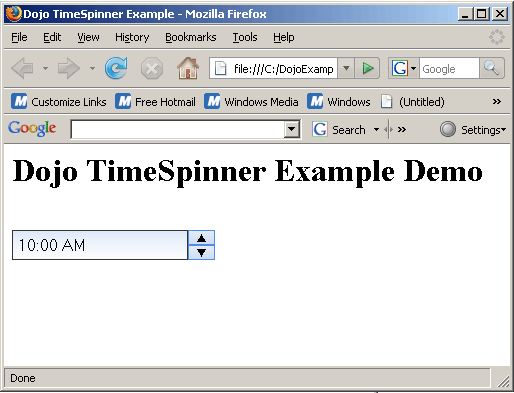Show more bookmarks with chevron

point(497,101)
